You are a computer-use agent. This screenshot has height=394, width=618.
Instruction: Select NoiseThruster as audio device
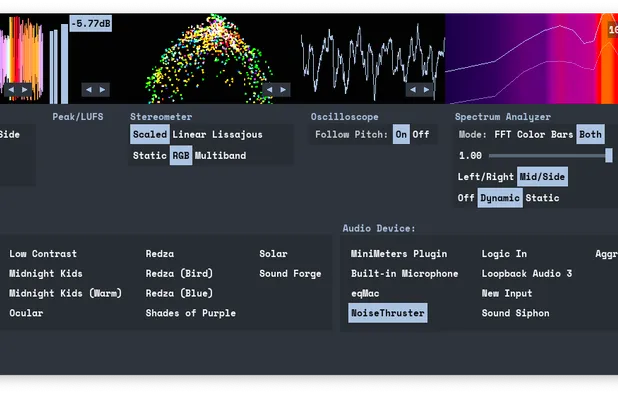point(388,313)
